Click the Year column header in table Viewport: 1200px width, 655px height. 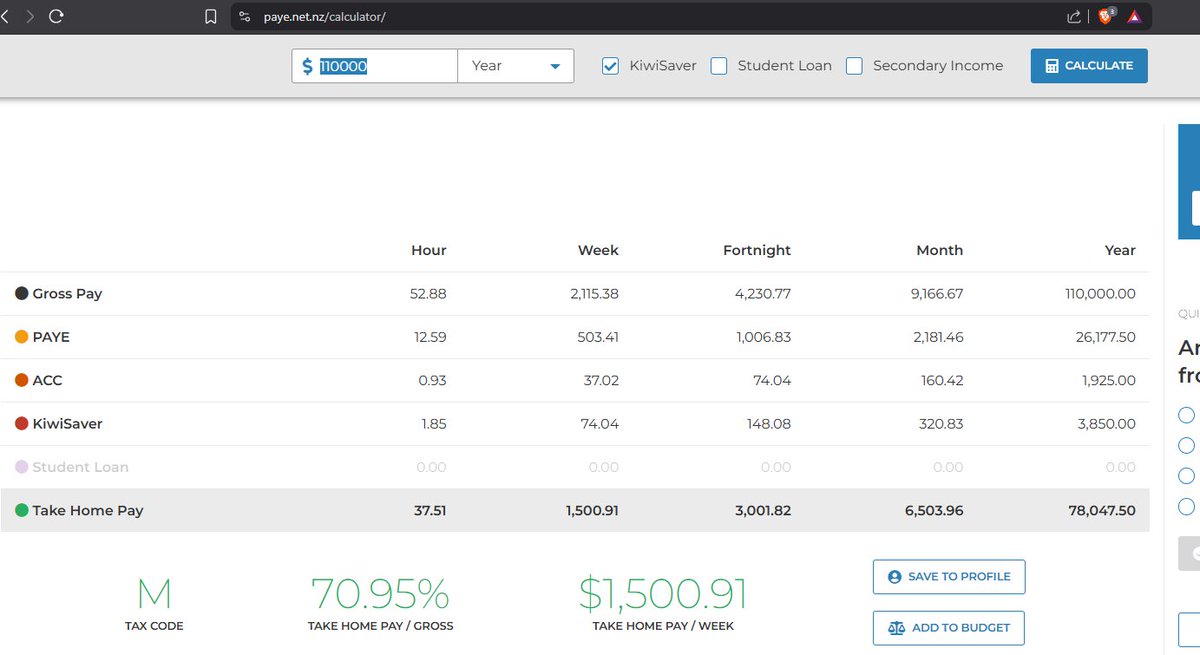coord(1120,250)
